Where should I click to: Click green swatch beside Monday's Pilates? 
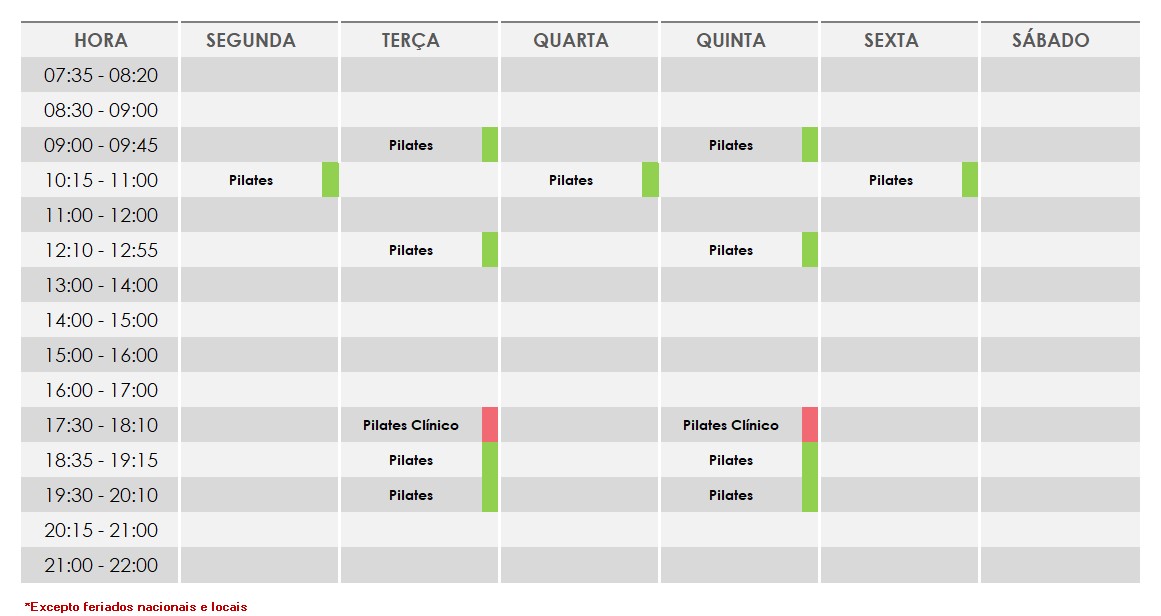pos(330,180)
